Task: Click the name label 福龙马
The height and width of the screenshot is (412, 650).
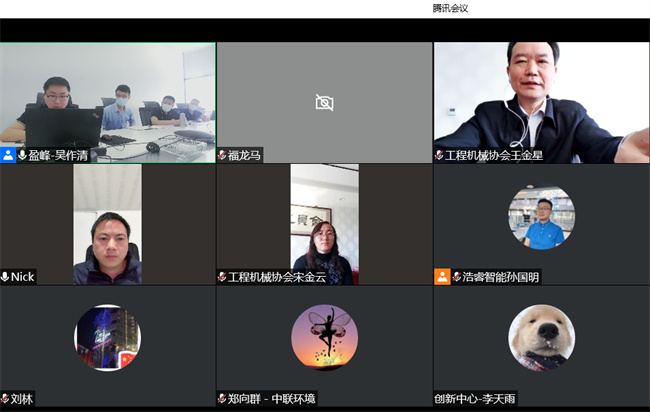Action: (x=244, y=155)
